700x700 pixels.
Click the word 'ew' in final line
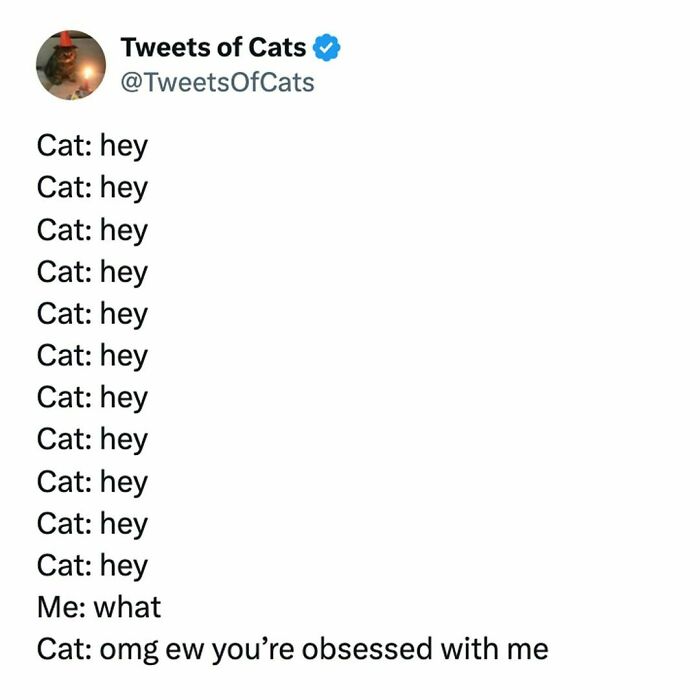pos(185,651)
